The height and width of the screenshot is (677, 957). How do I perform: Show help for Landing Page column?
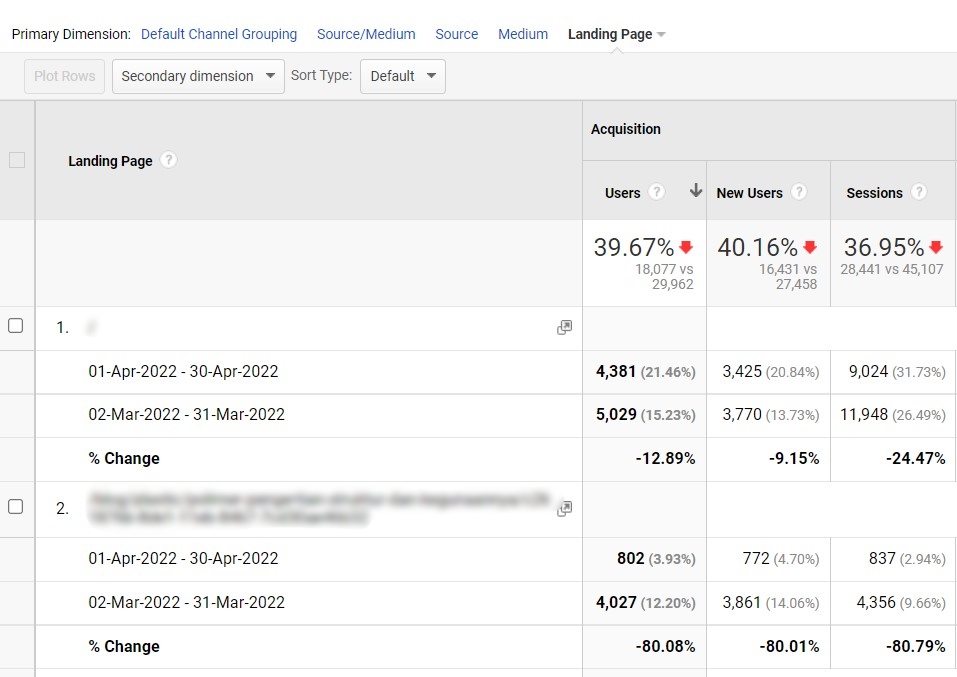coord(168,160)
